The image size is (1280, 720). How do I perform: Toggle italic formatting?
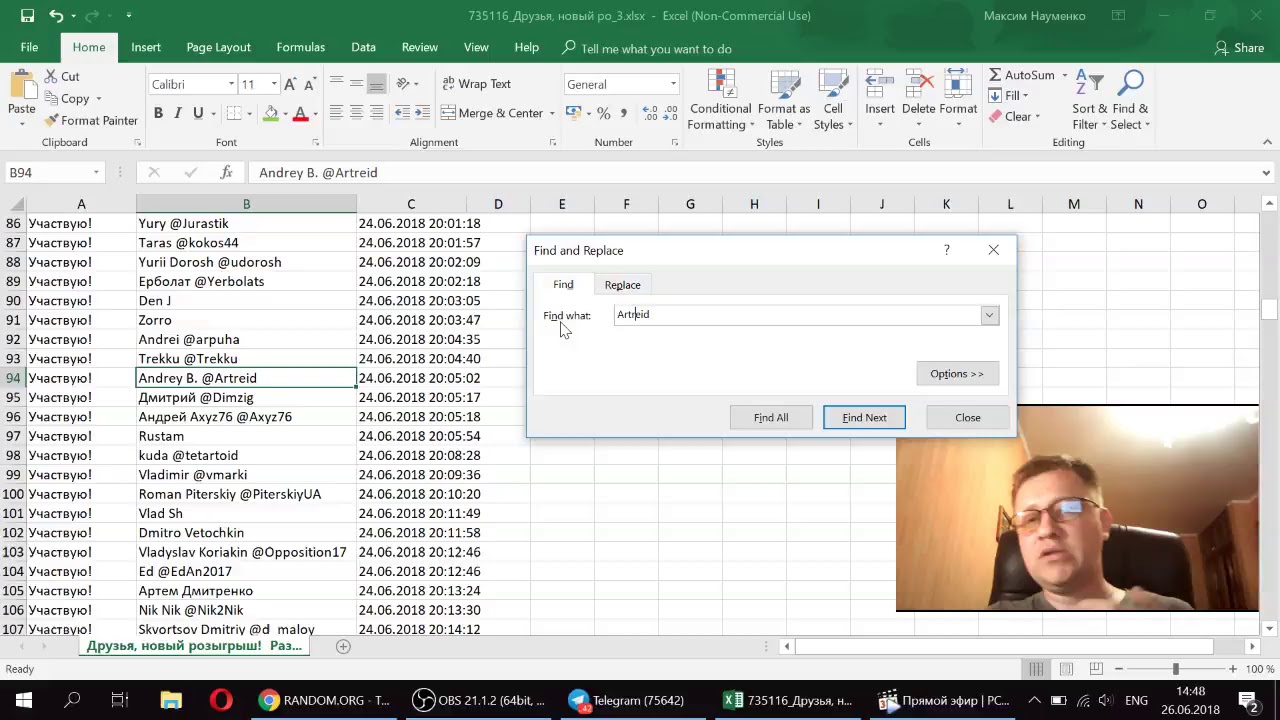tap(178, 113)
